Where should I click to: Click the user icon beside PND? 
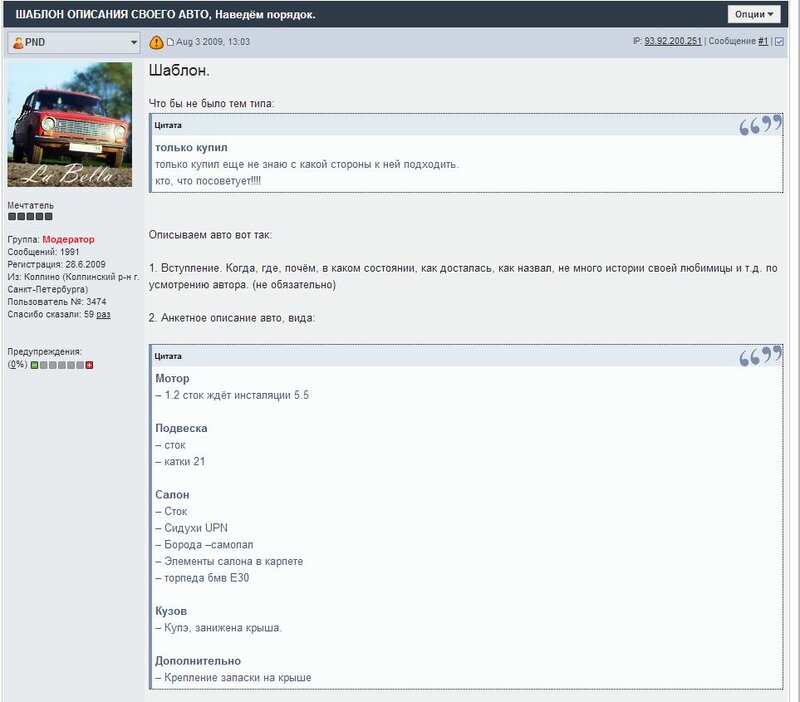(18, 42)
